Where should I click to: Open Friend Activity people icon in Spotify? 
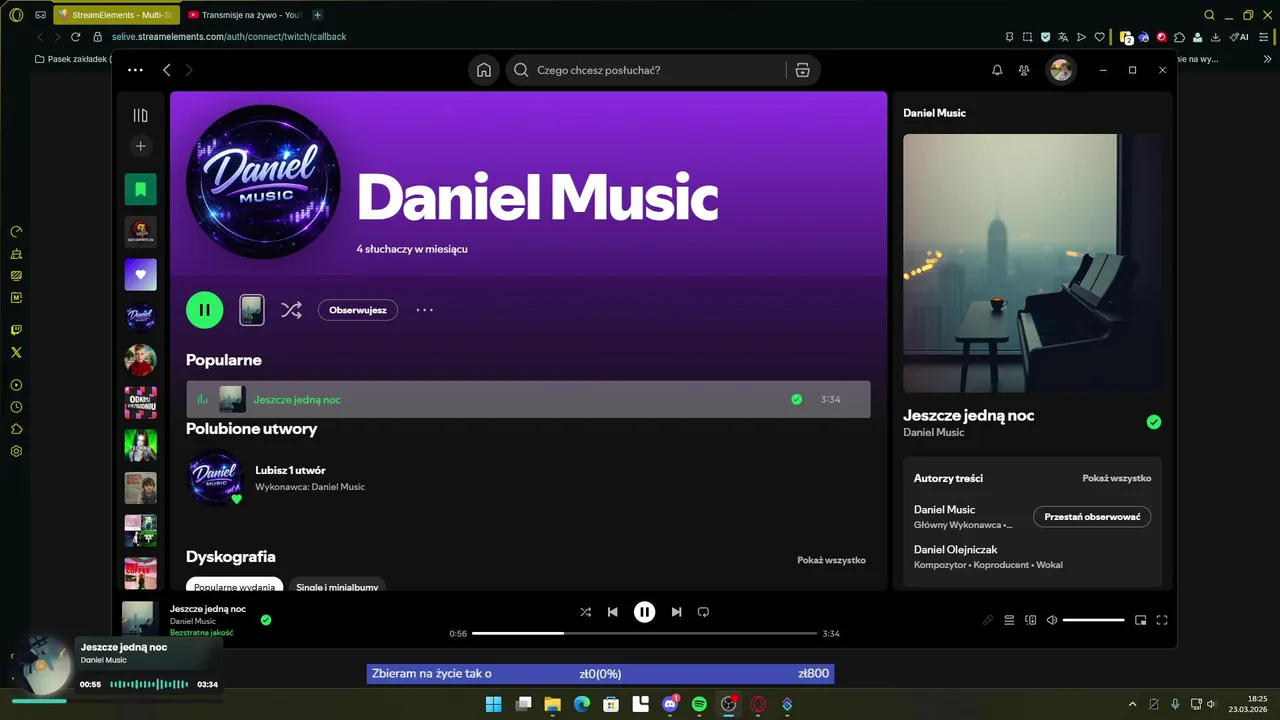pyautogui.click(x=1025, y=70)
